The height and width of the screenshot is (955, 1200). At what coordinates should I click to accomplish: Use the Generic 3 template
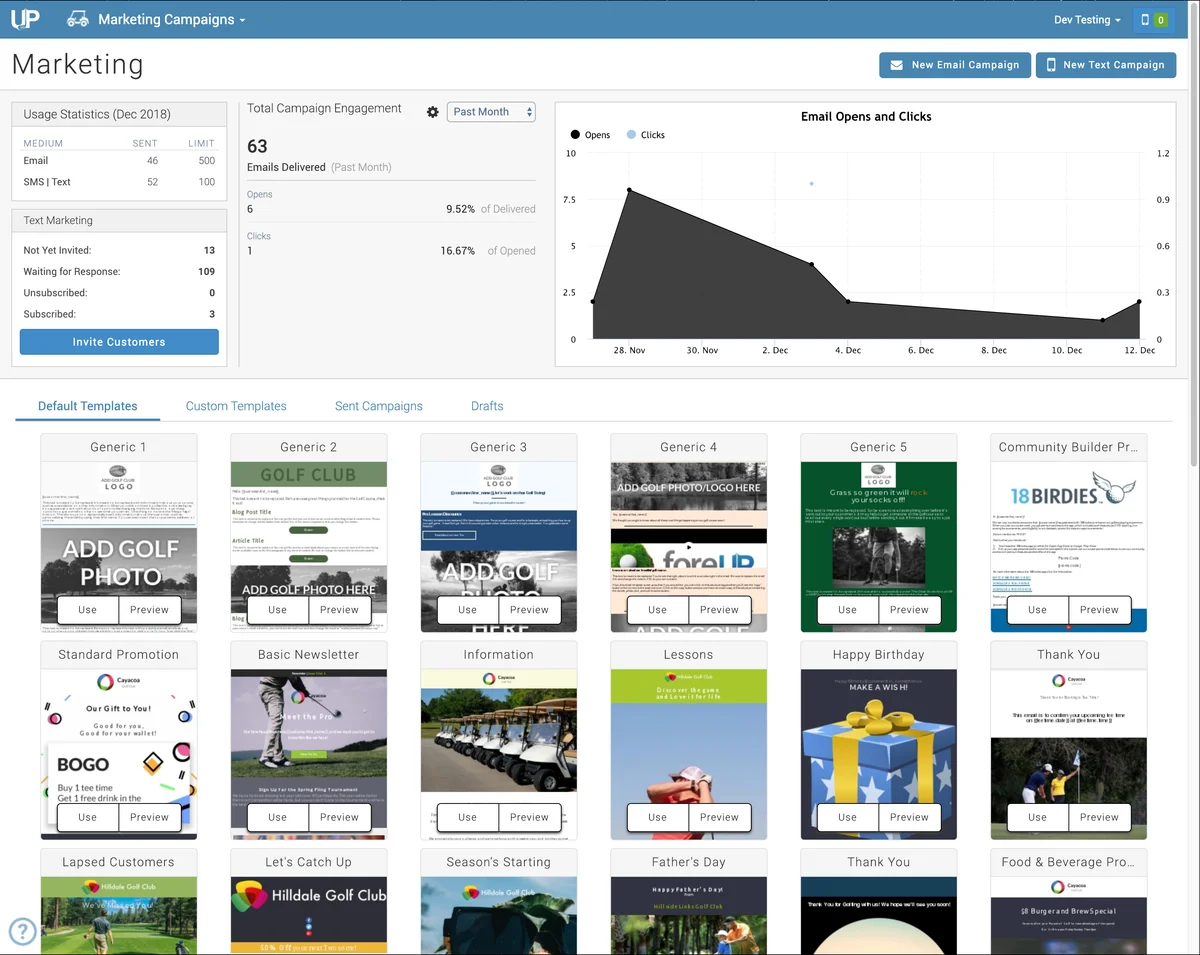point(468,610)
